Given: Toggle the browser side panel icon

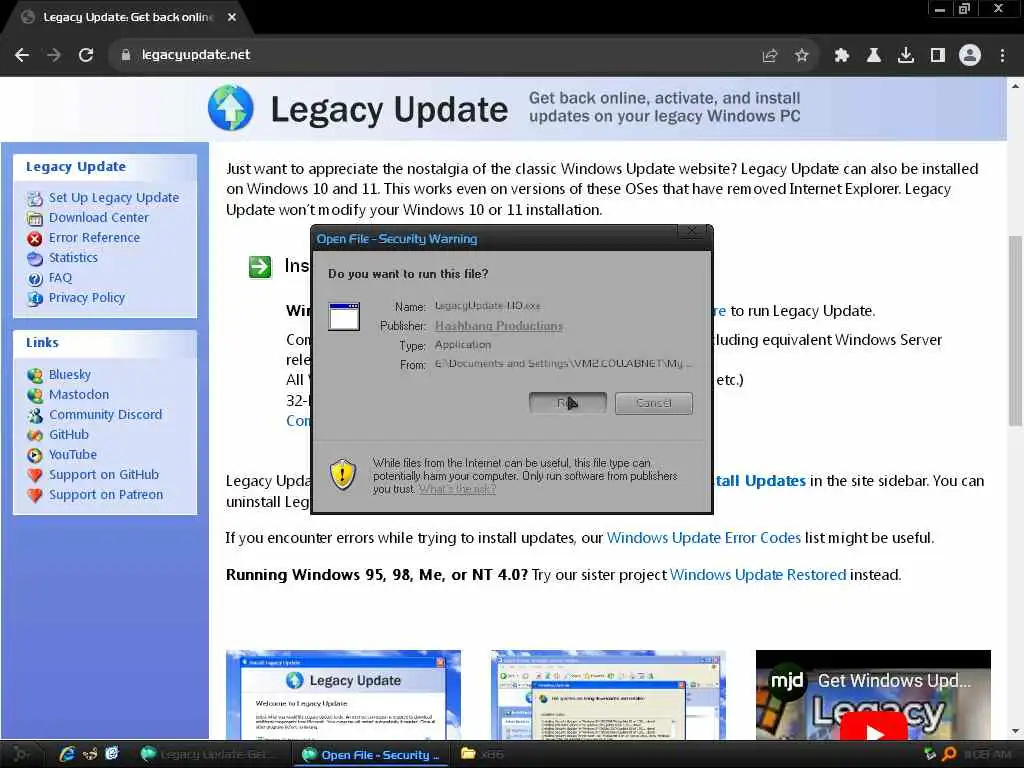Looking at the screenshot, I should [x=938, y=56].
